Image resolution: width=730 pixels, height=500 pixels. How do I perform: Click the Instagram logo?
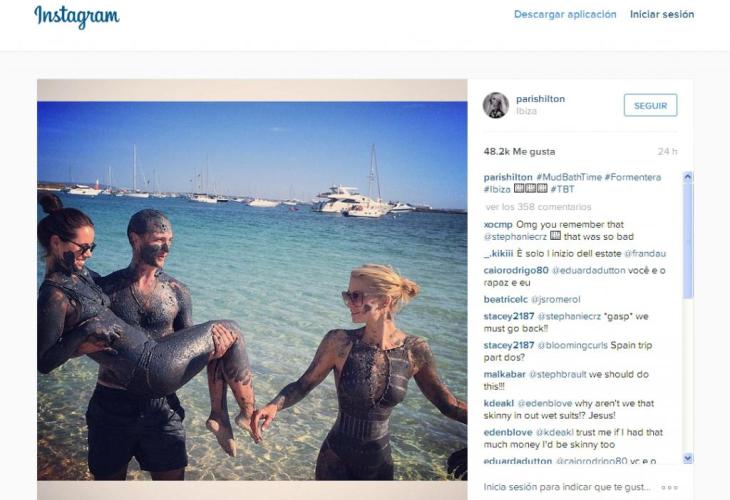pos(76,16)
